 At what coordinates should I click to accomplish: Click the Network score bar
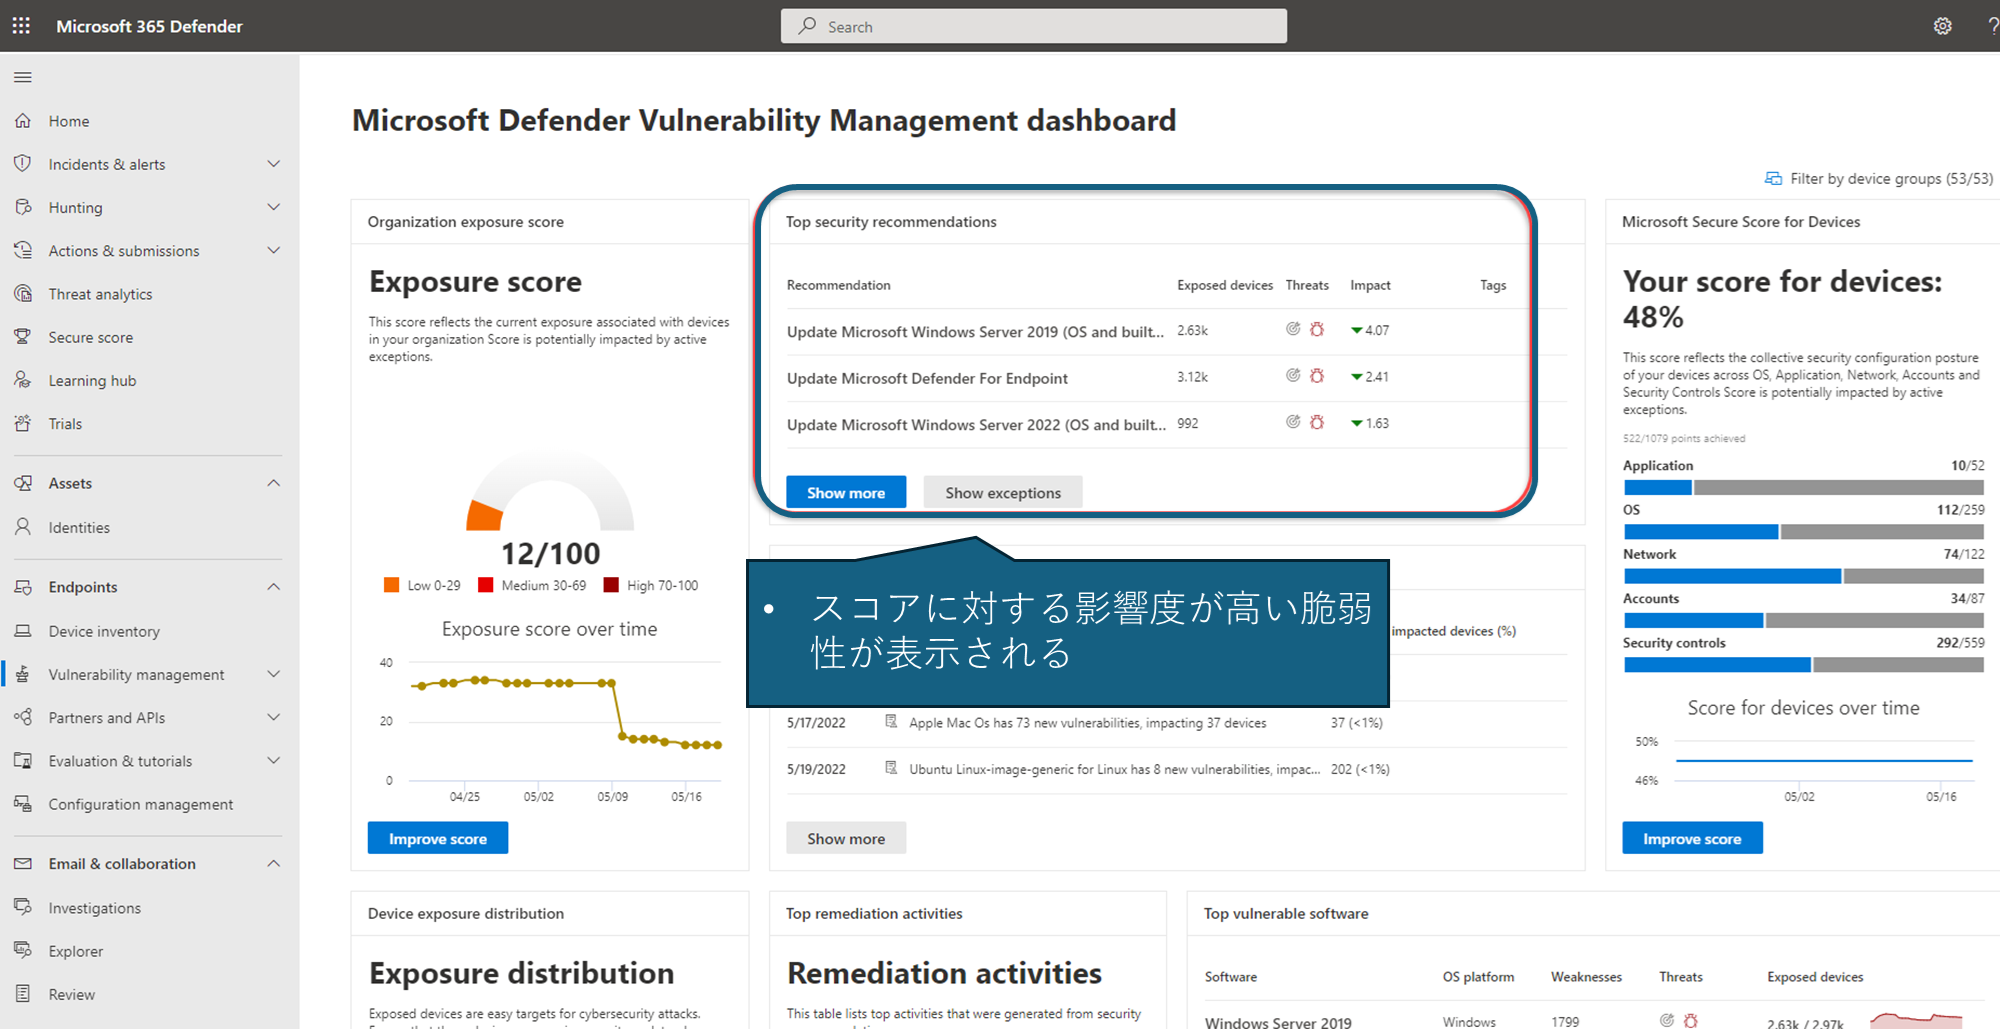(x=1803, y=576)
